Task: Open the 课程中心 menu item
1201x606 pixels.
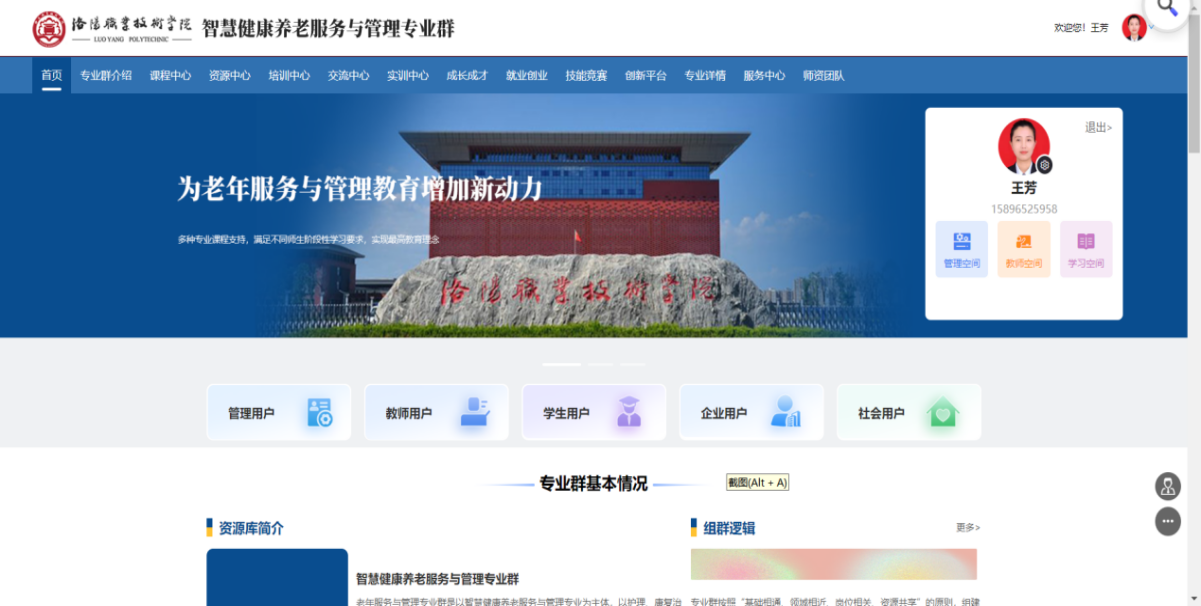Action: pos(170,75)
